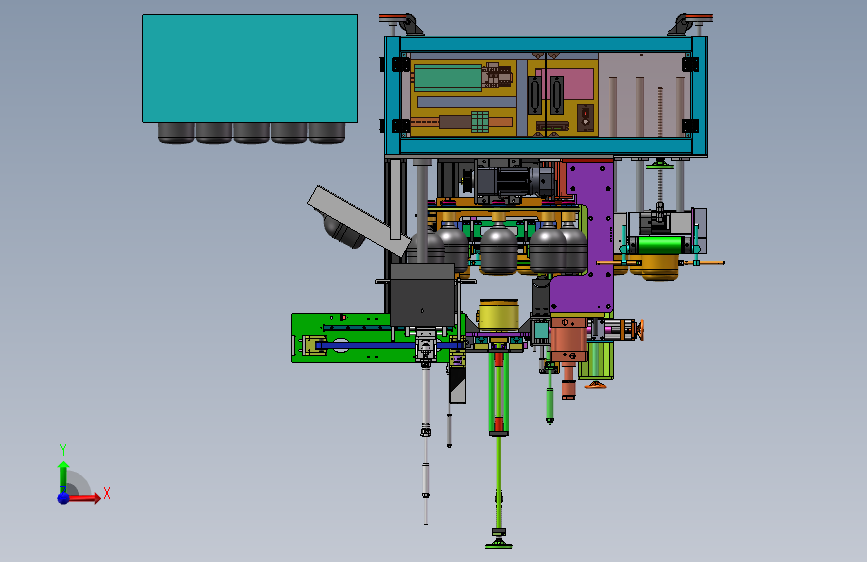Select the bright green horizontal cylinder on right
Viewport: 867px width, 562px height.
pos(660,245)
